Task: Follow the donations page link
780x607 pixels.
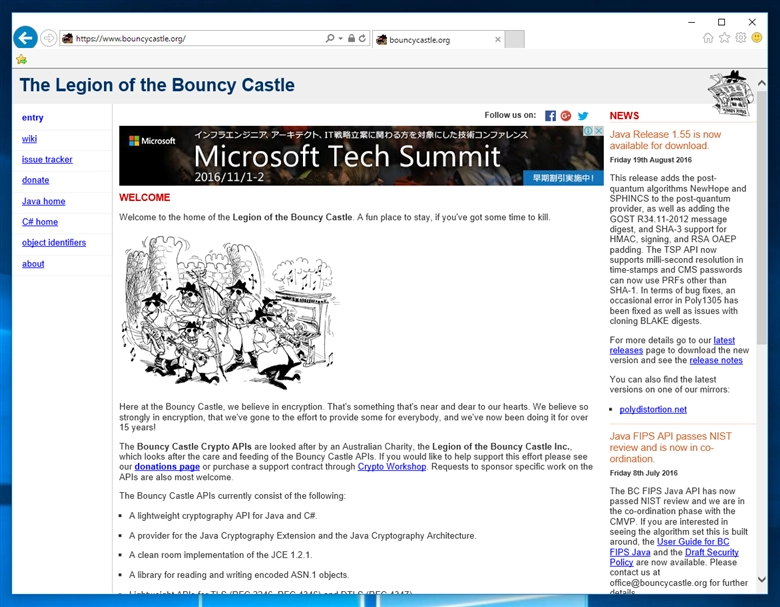Action: [x=167, y=467]
